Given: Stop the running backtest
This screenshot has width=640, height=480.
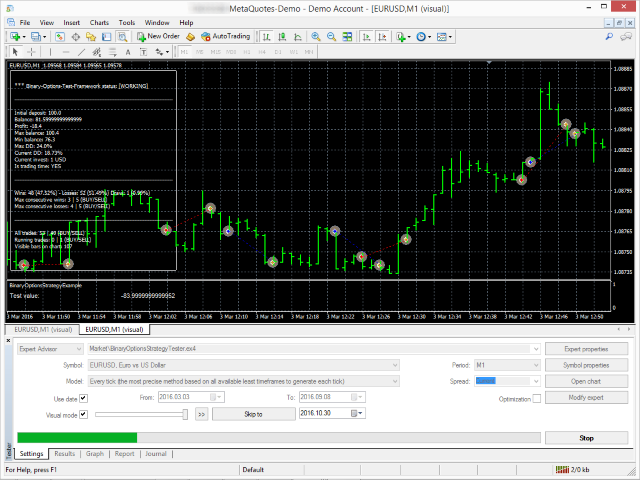Looking at the screenshot, I should pyautogui.click(x=586, y=438).
